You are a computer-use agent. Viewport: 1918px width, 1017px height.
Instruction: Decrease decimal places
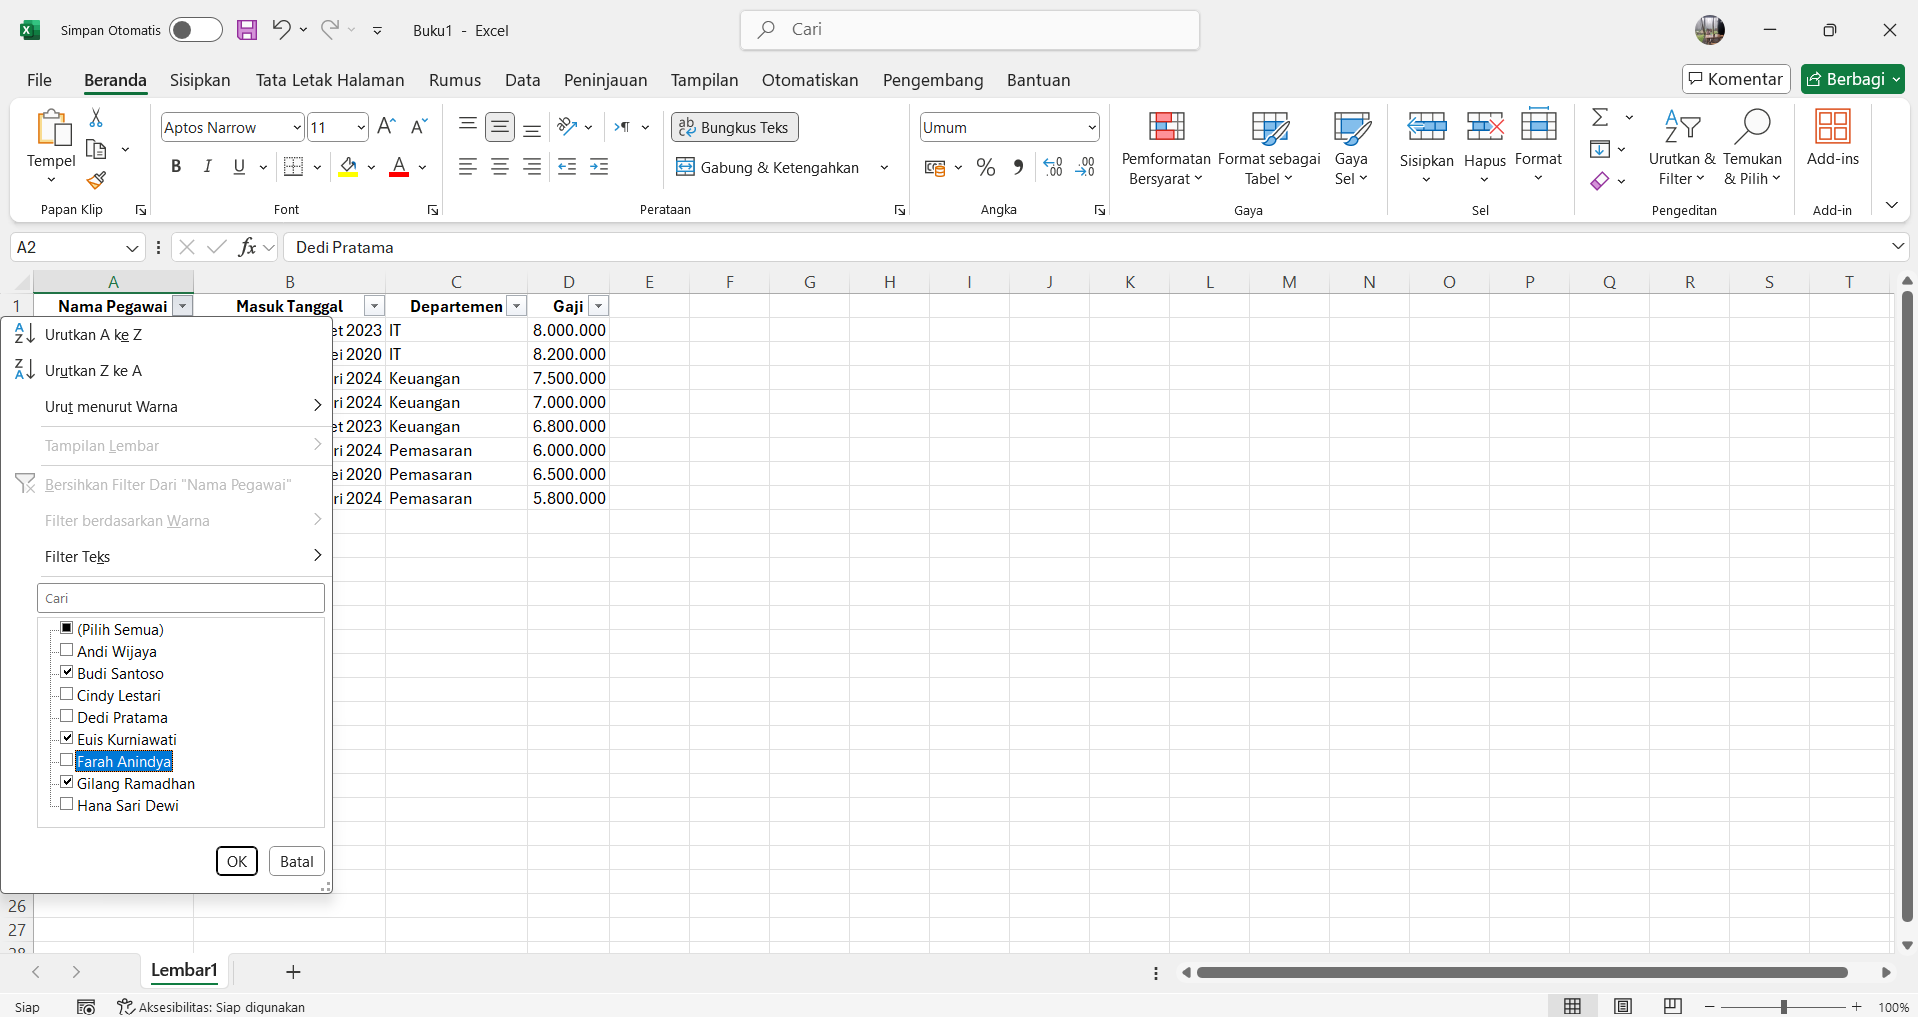(x=1085, y=167)
